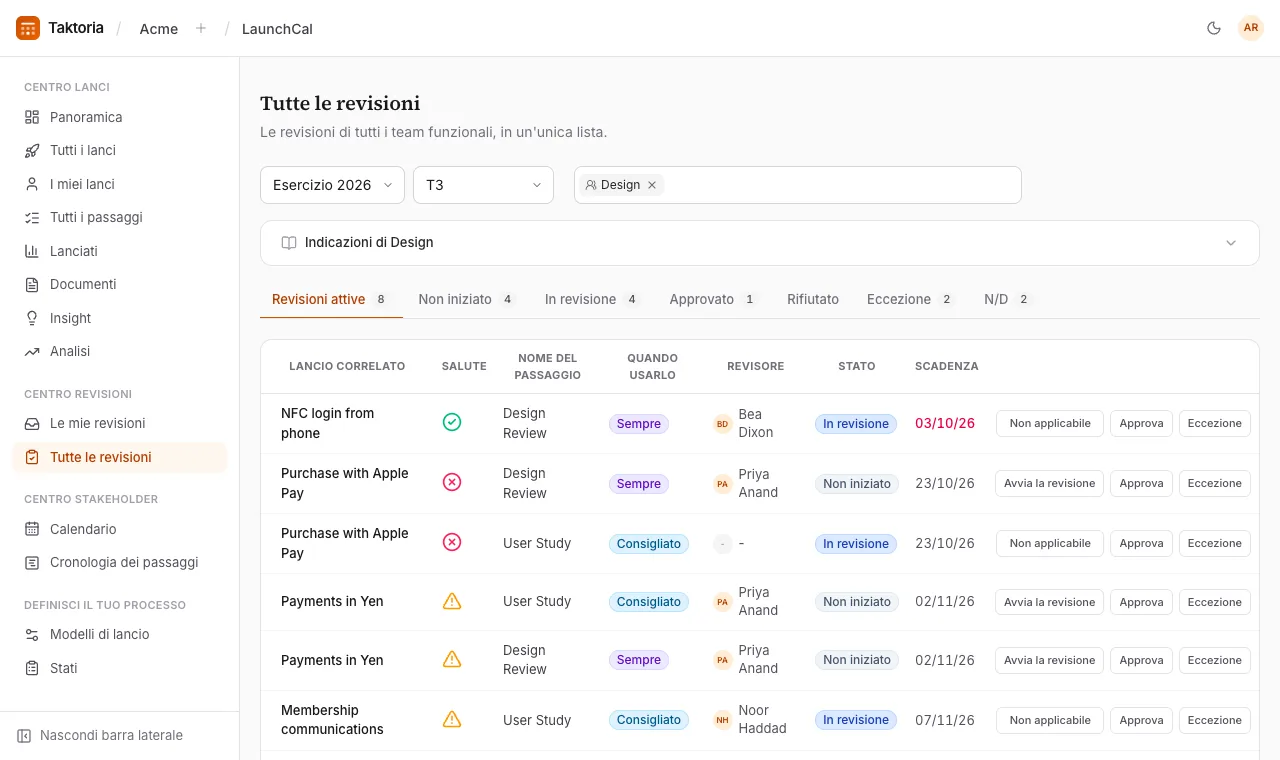Viewport: 1280px width, 760px height.
Task: Click the LaunchCal breadcrumb
Action: tap(277, 29)
